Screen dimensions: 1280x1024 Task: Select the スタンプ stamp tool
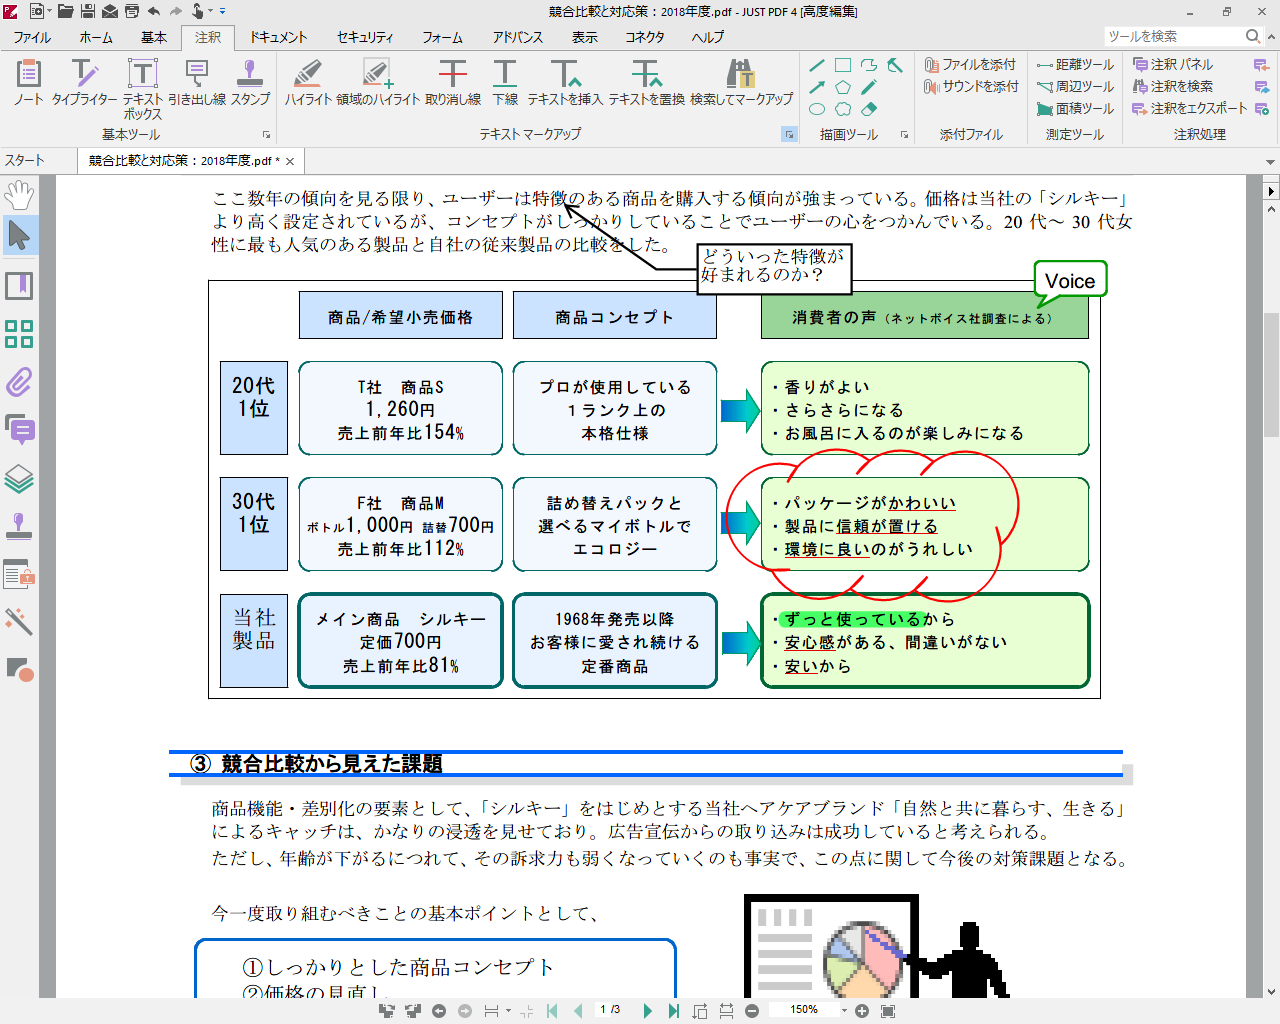250,81
